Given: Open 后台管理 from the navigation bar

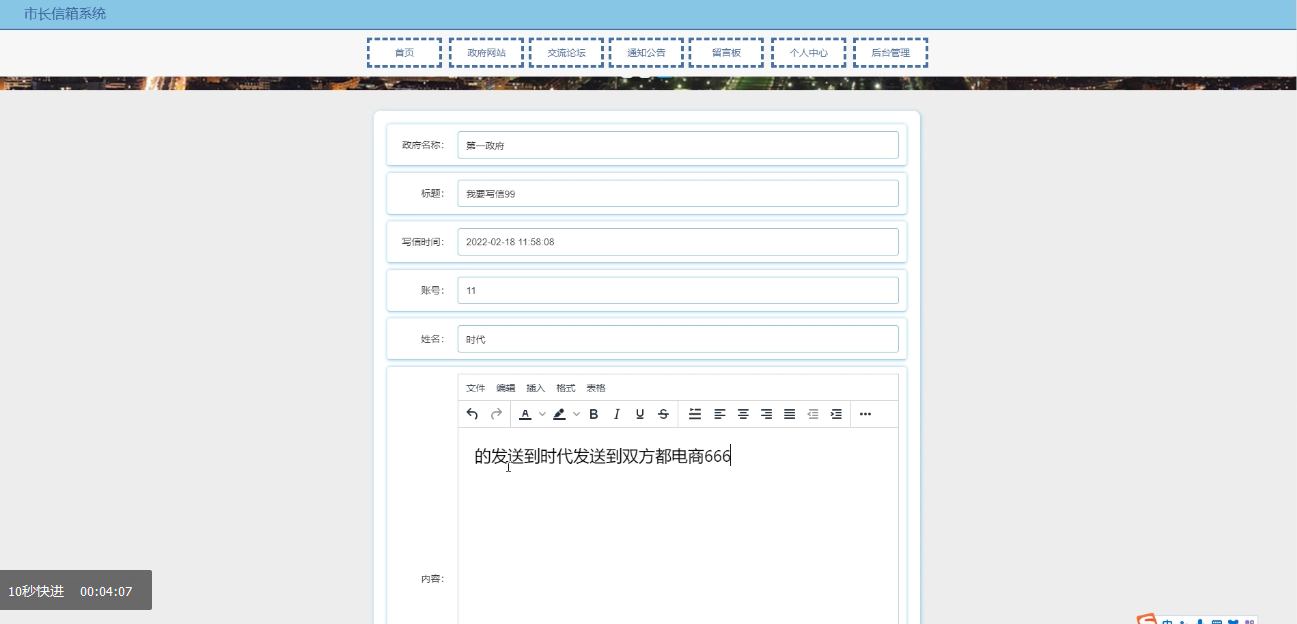Looking at the screenshot, I should pyautogui.click(x=888, y=52).
